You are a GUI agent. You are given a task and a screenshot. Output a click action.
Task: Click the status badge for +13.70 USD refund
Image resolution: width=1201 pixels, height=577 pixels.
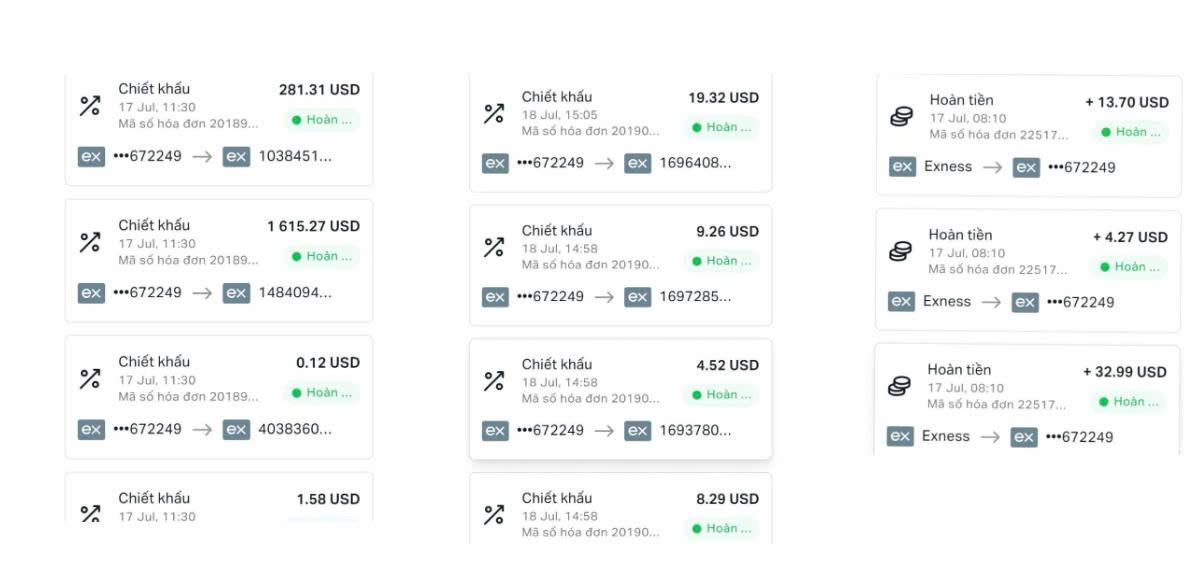[1130, 132]
